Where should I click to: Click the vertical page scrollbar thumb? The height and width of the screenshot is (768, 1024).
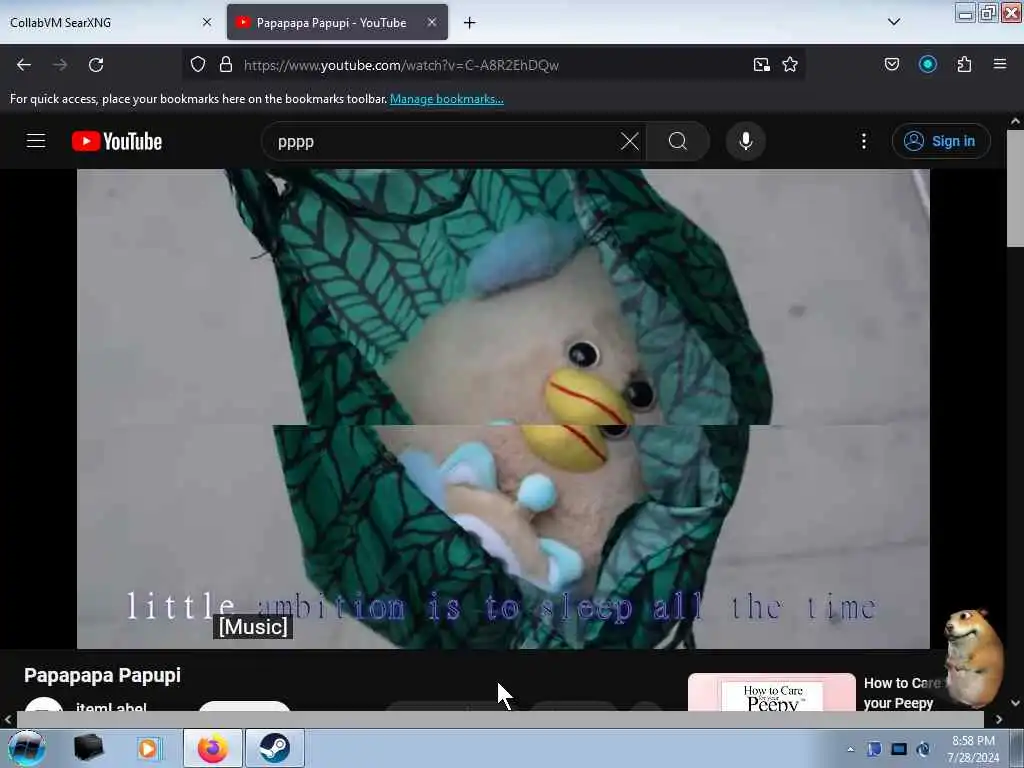1015,188
